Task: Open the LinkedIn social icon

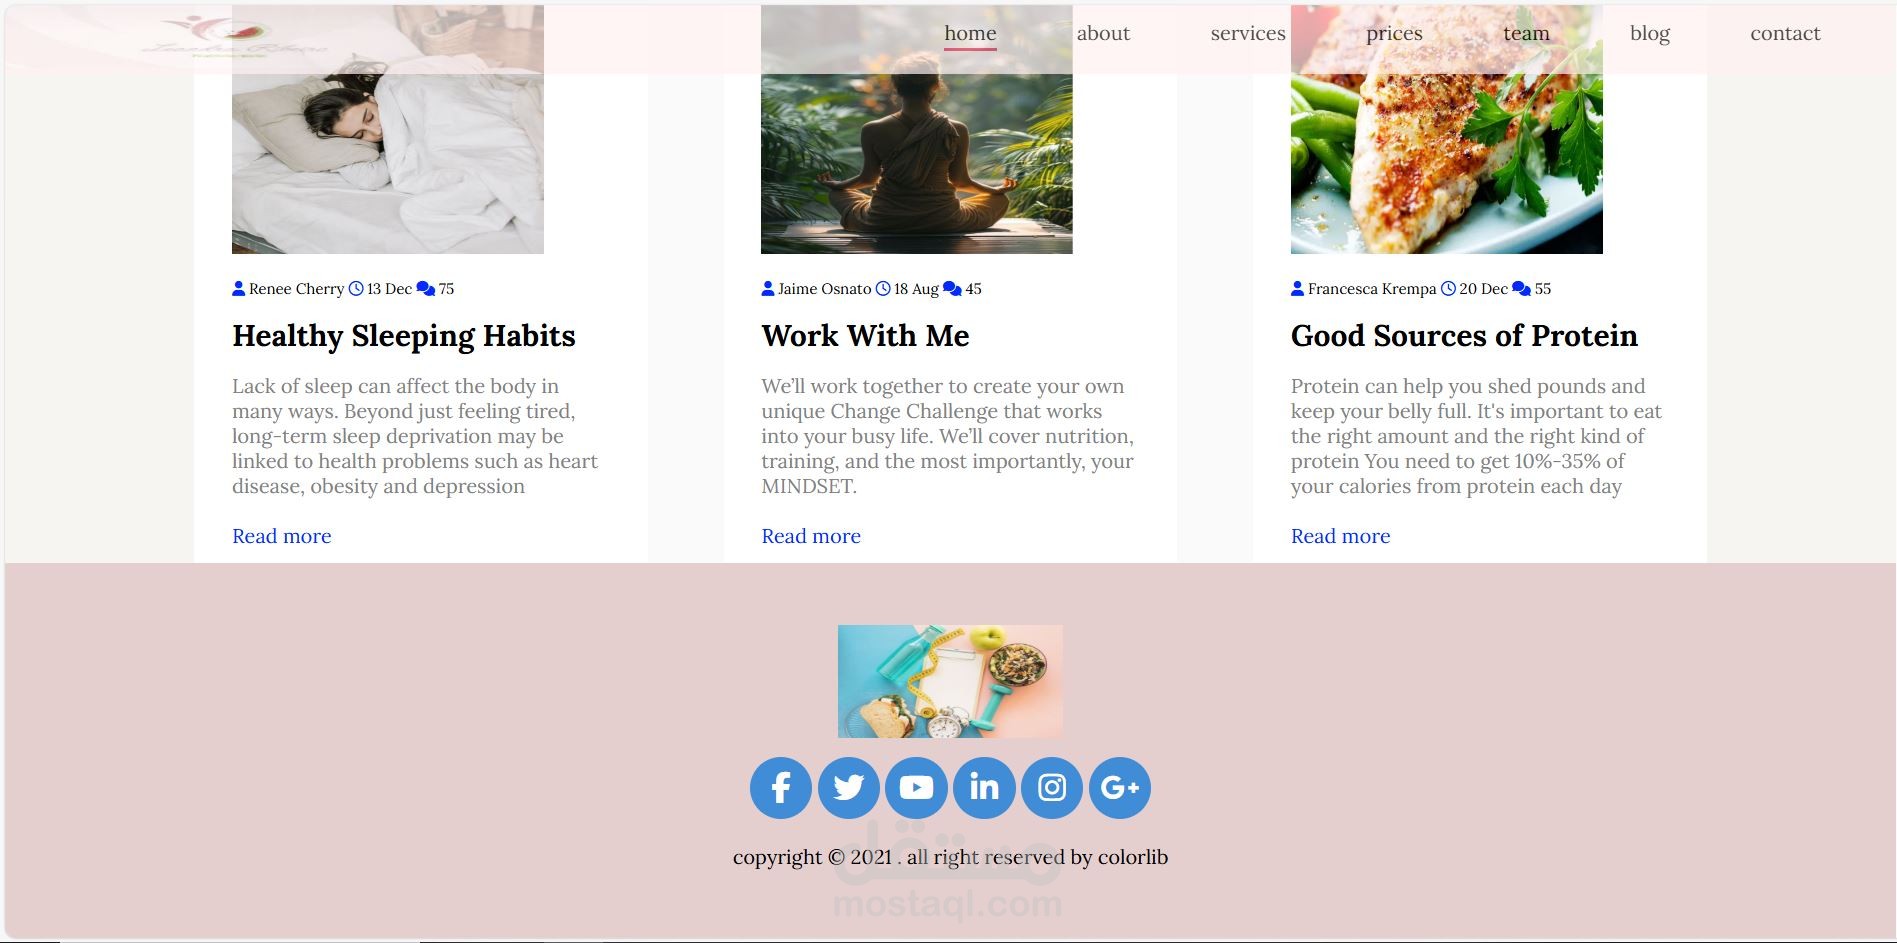Action: (984, 788)
